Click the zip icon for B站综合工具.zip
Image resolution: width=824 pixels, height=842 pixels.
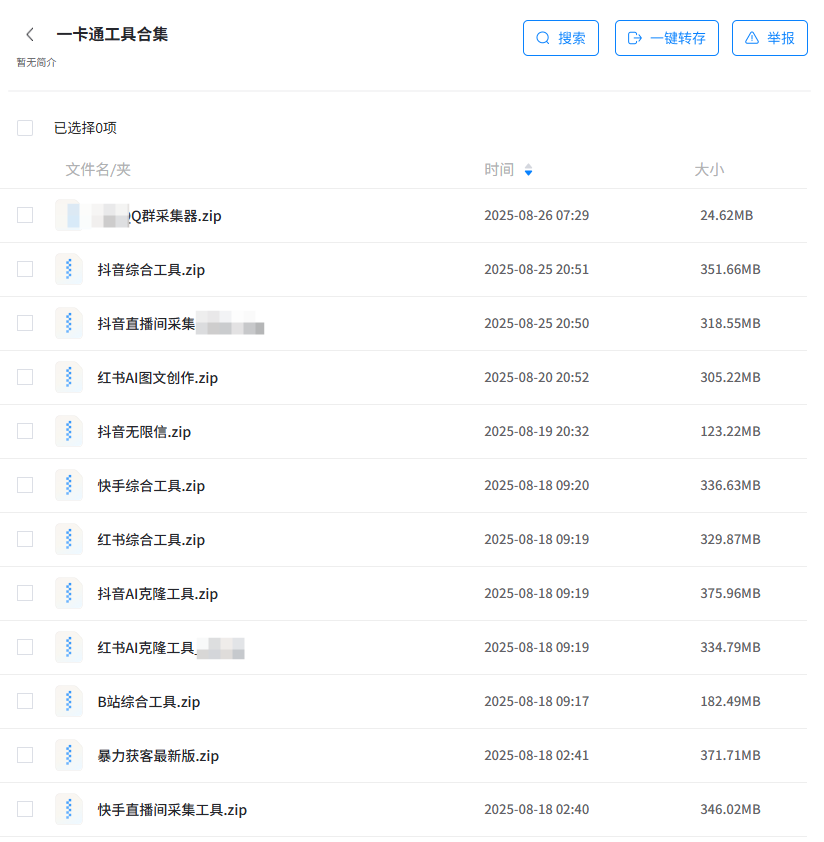68,701
